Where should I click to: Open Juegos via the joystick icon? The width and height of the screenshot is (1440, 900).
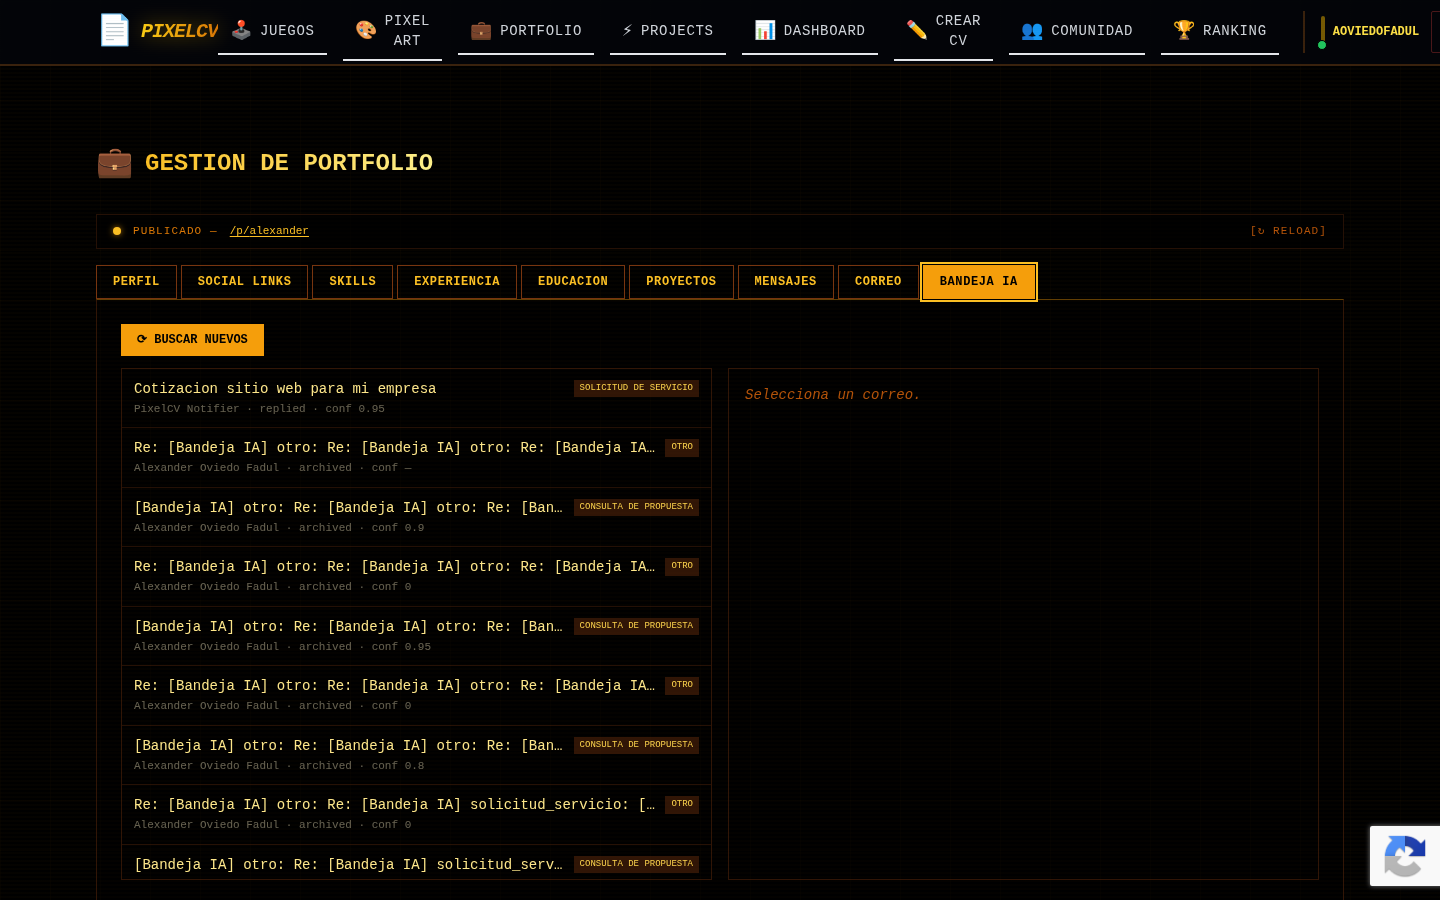(241, 30)
